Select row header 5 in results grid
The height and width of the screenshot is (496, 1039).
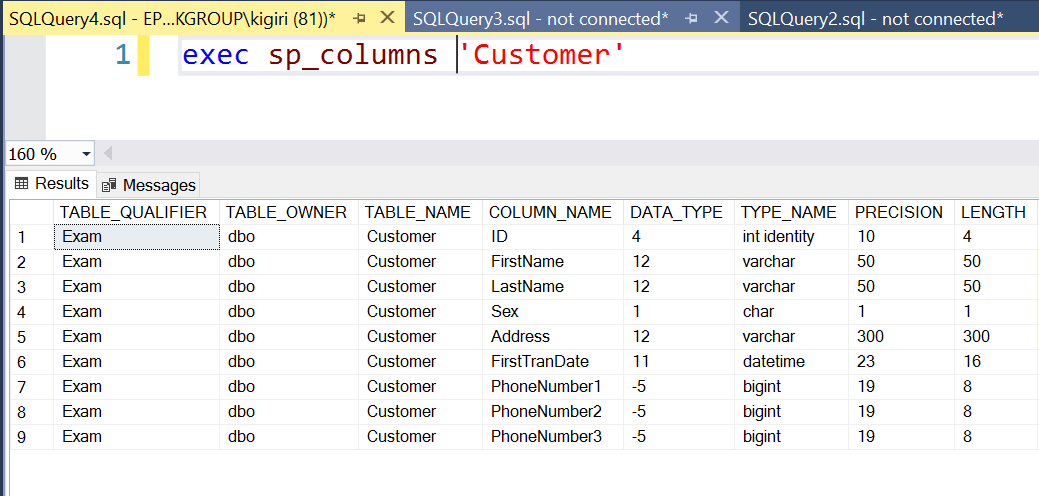[31, 337]
